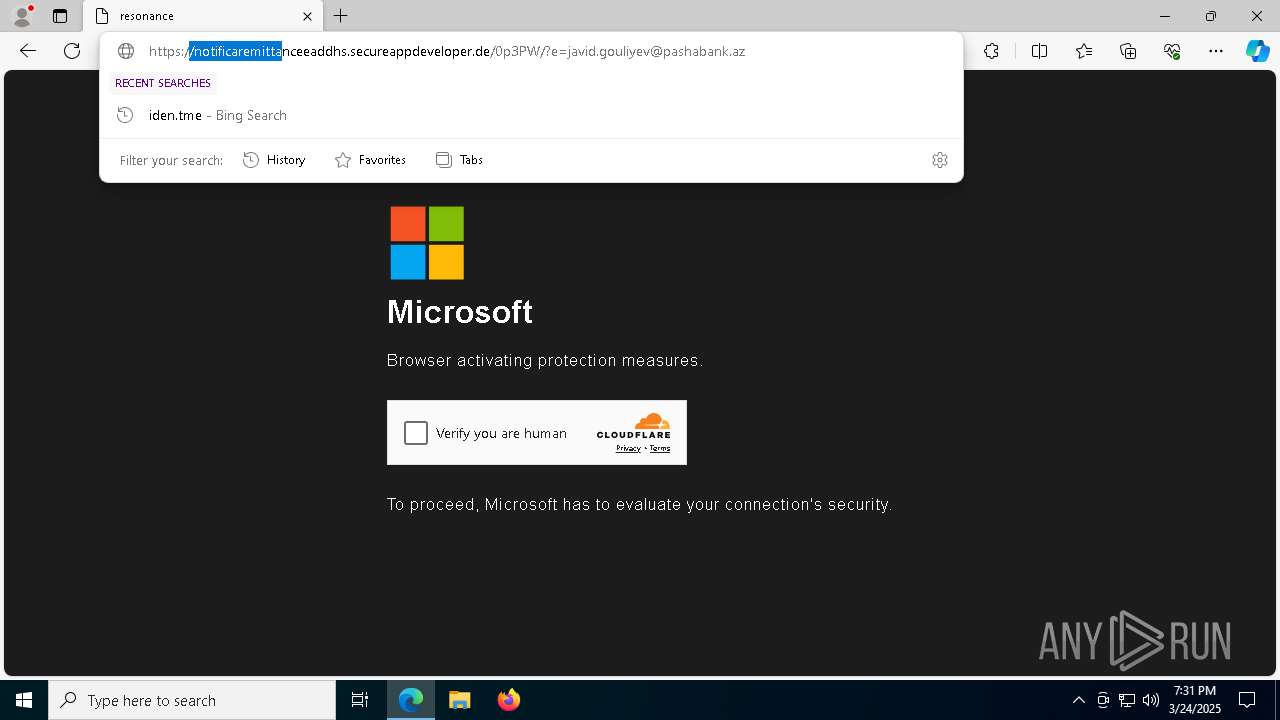
Task: Click the Filter your search label
Action: click(171, 160)
